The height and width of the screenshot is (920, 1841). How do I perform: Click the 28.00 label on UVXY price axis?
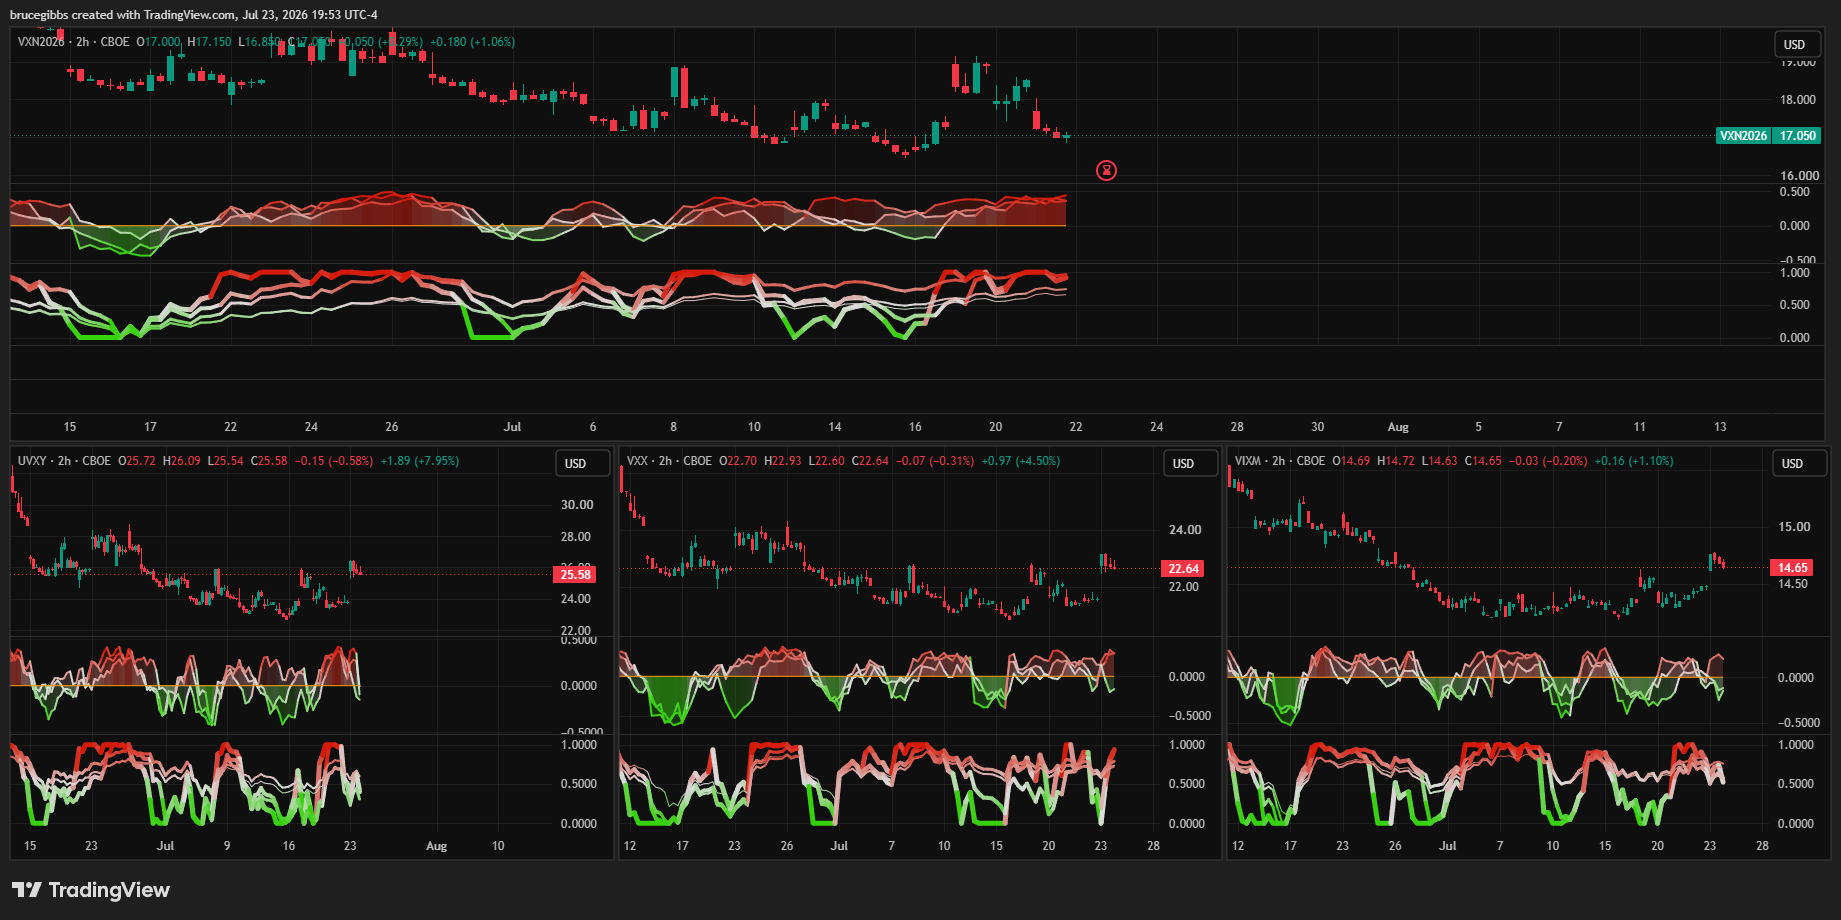pyautogui.click(x=577, y=537)
